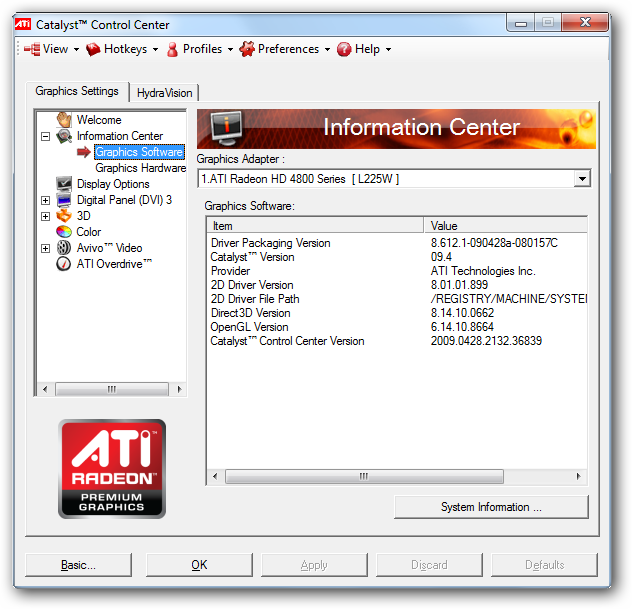Click the Avivo Video film reel icon
Screen dimensions: 632x609
pos(64,247)
